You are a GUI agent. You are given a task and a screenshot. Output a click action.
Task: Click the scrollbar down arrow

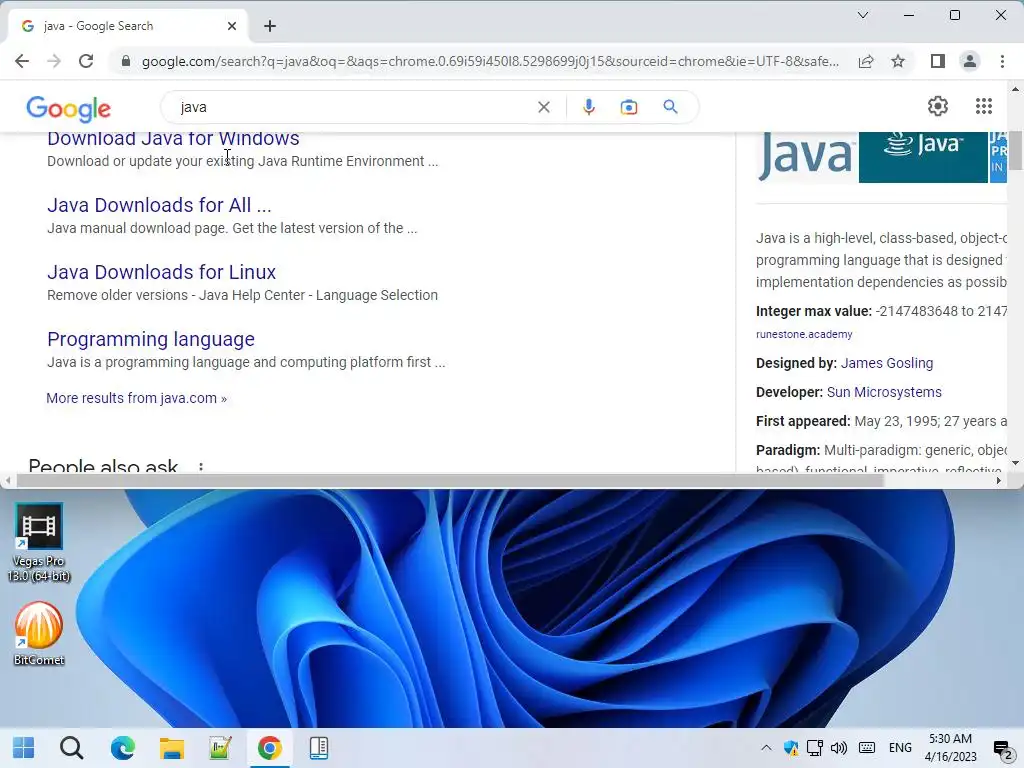coord(1015,463)
